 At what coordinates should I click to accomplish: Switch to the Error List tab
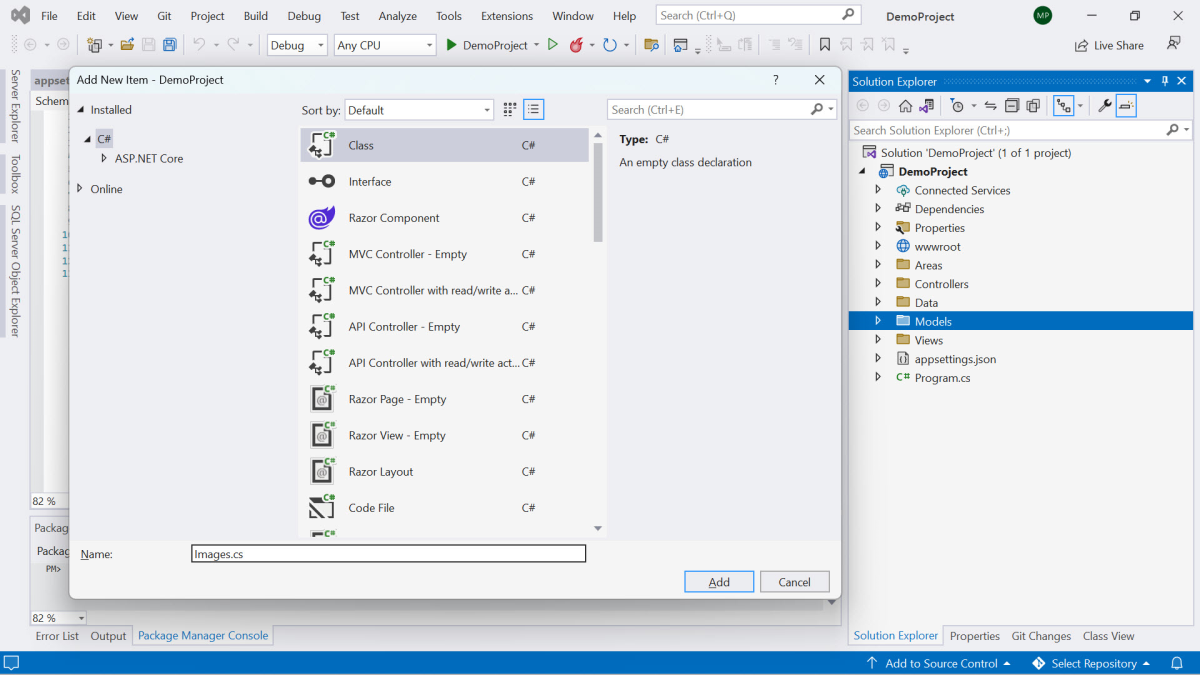(57, 636)
